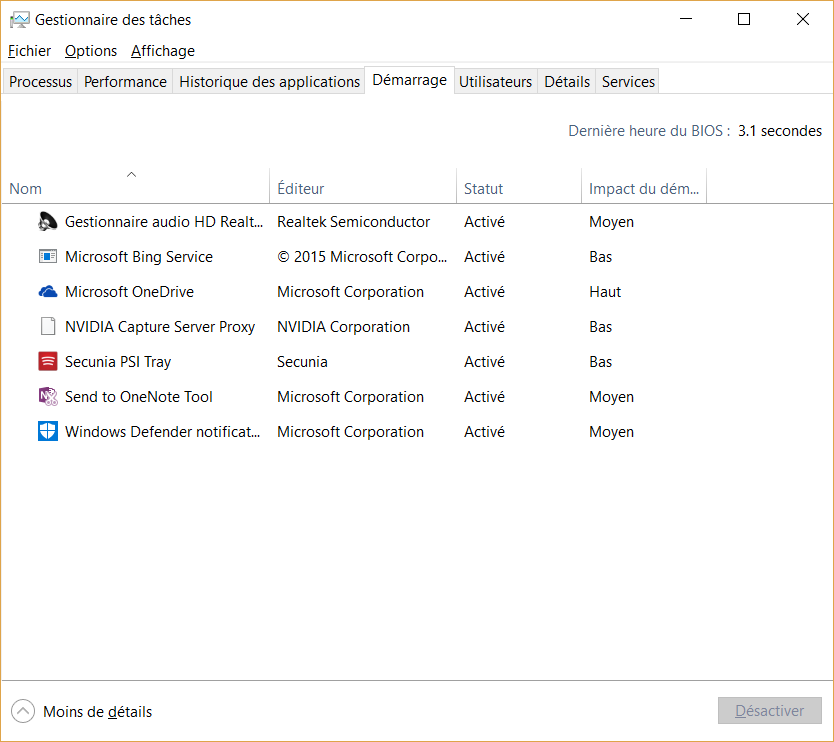This screenshot has width=834, height=742.
Task: Minimize the Gestionnaire des tâches window
Action: (686, 19)
